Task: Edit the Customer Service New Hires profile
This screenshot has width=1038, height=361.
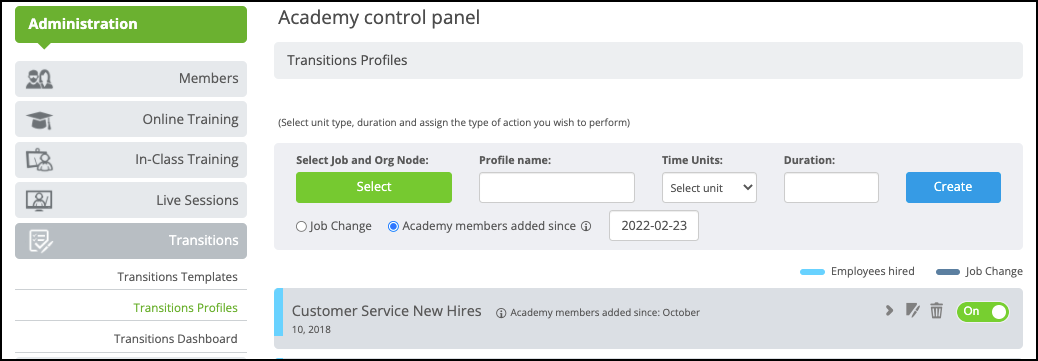Action: [x=913, y=310]
